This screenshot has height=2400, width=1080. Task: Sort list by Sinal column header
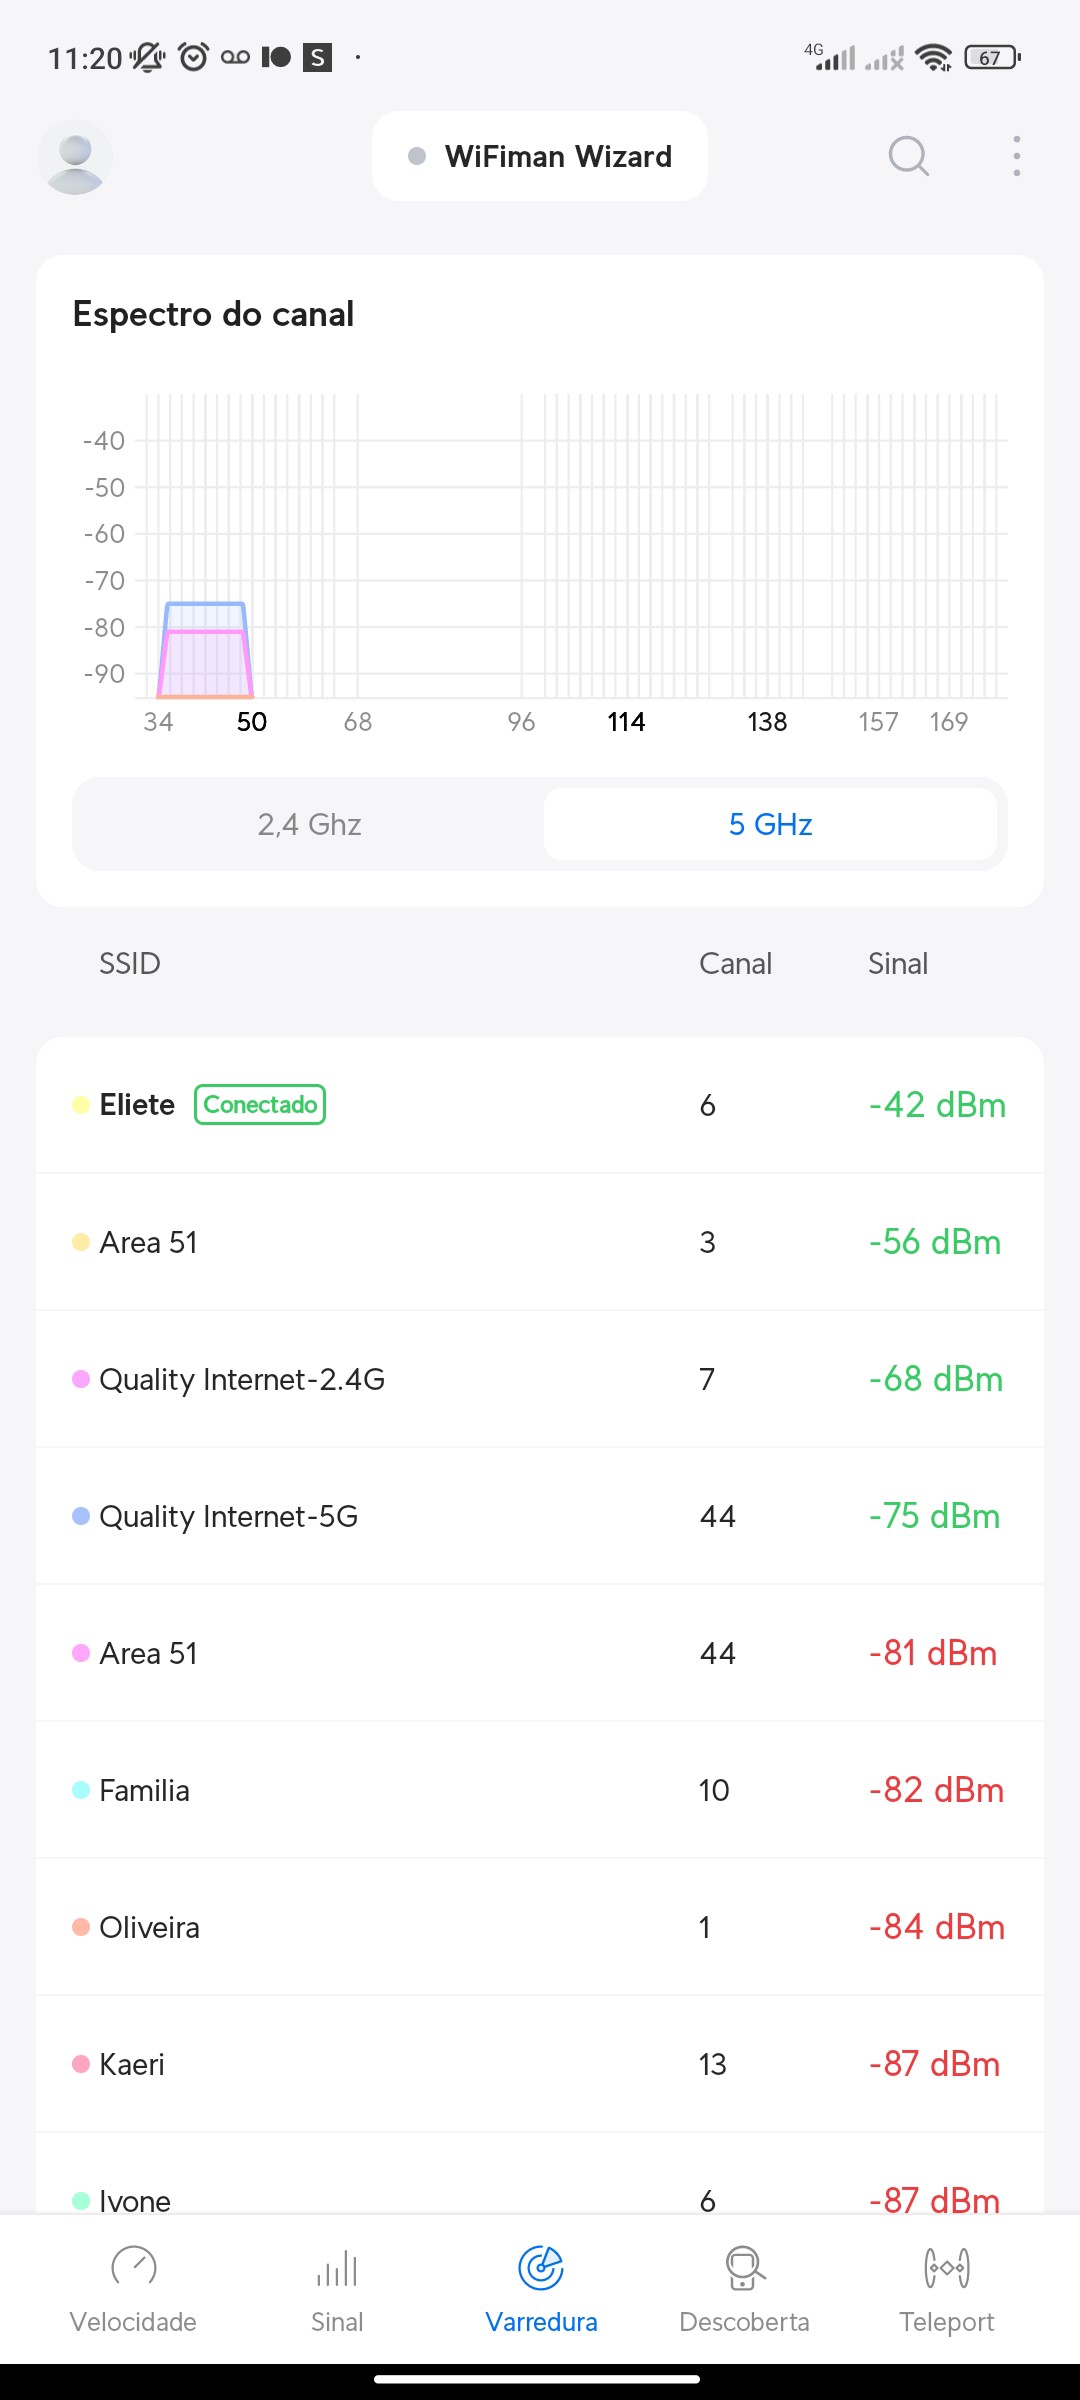(x=898, y=964)
